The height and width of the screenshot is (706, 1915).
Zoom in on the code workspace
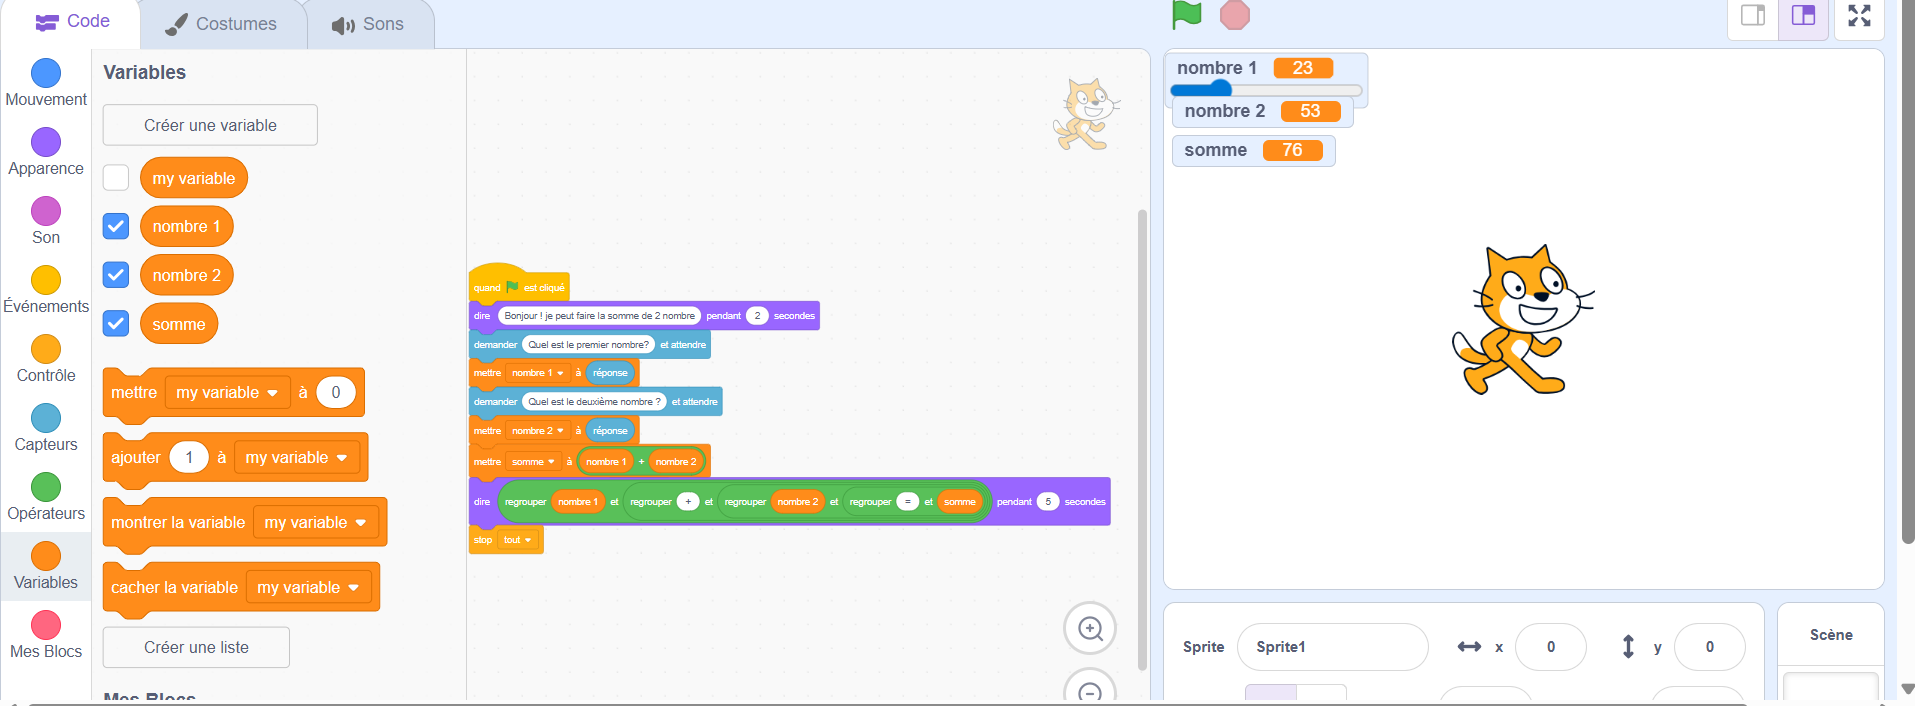point(1090,629)
